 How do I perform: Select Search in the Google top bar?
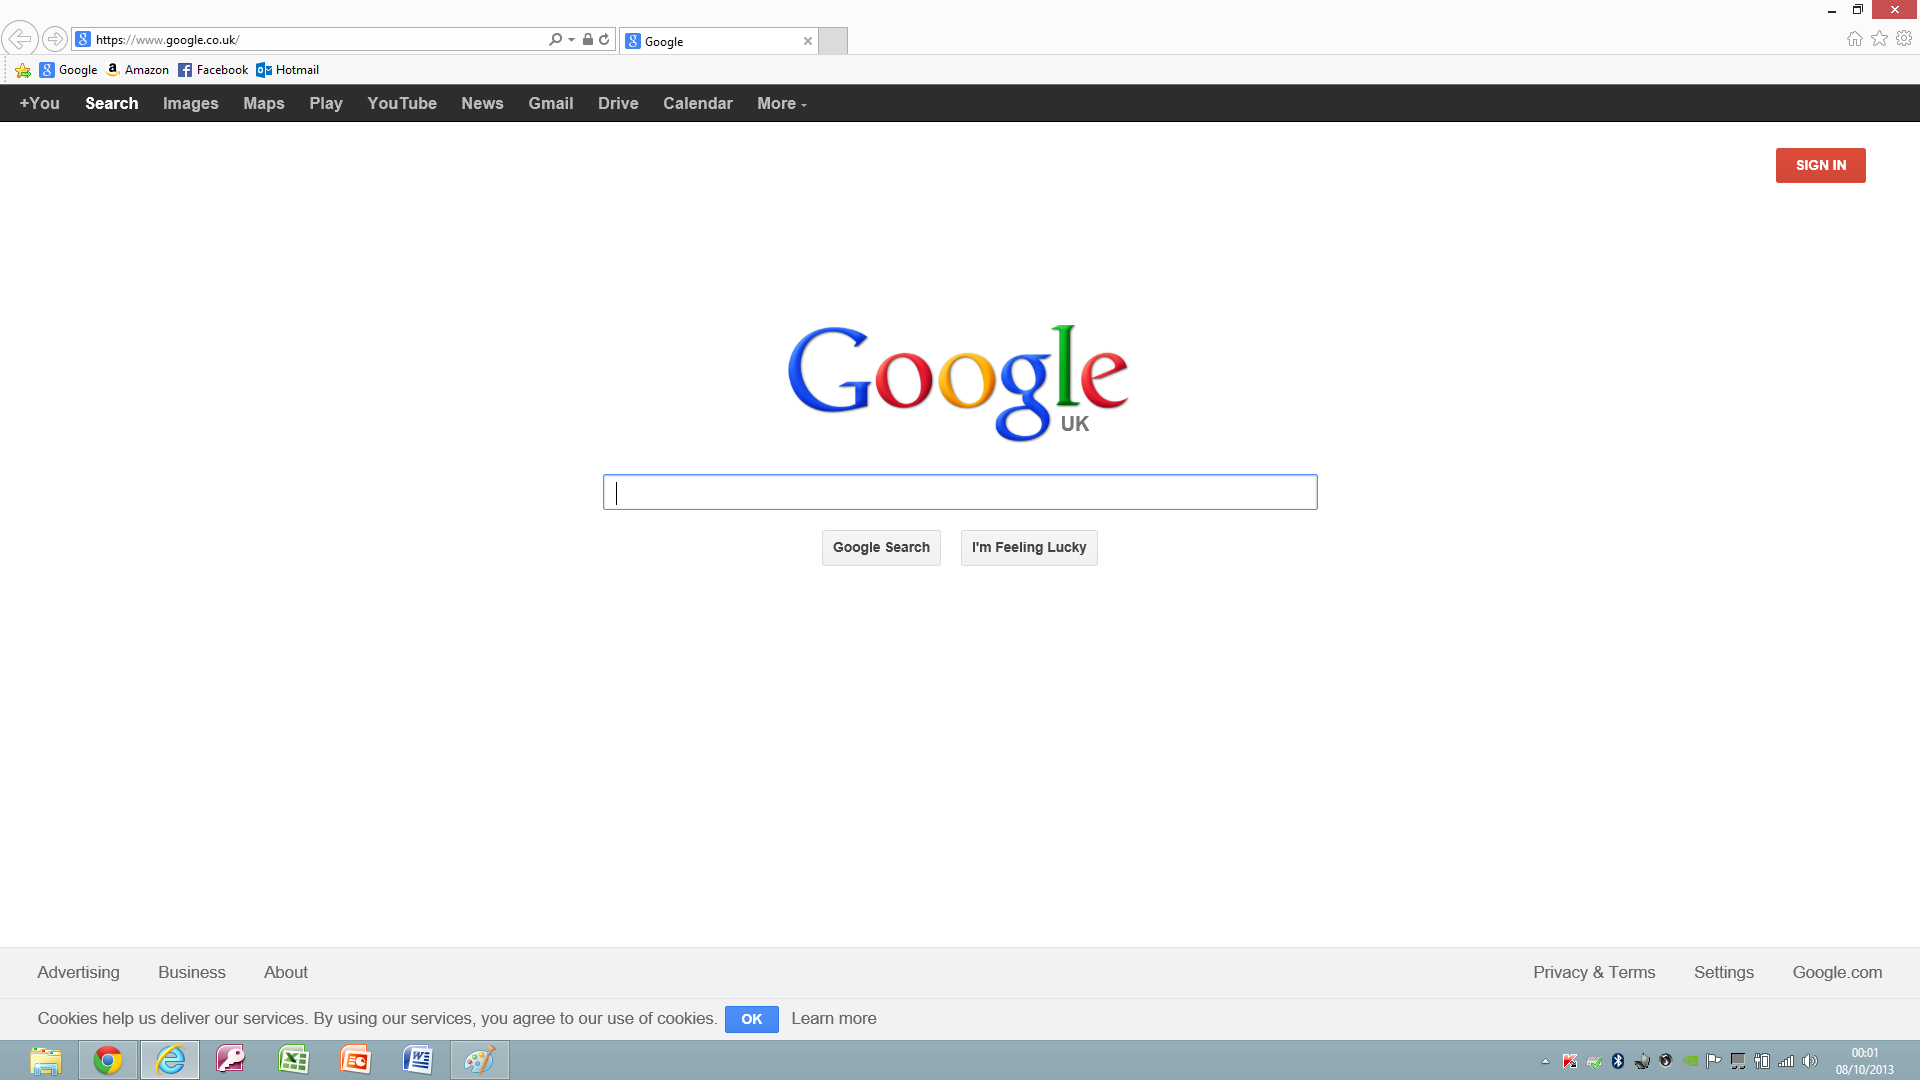click(x=111, y=103)
